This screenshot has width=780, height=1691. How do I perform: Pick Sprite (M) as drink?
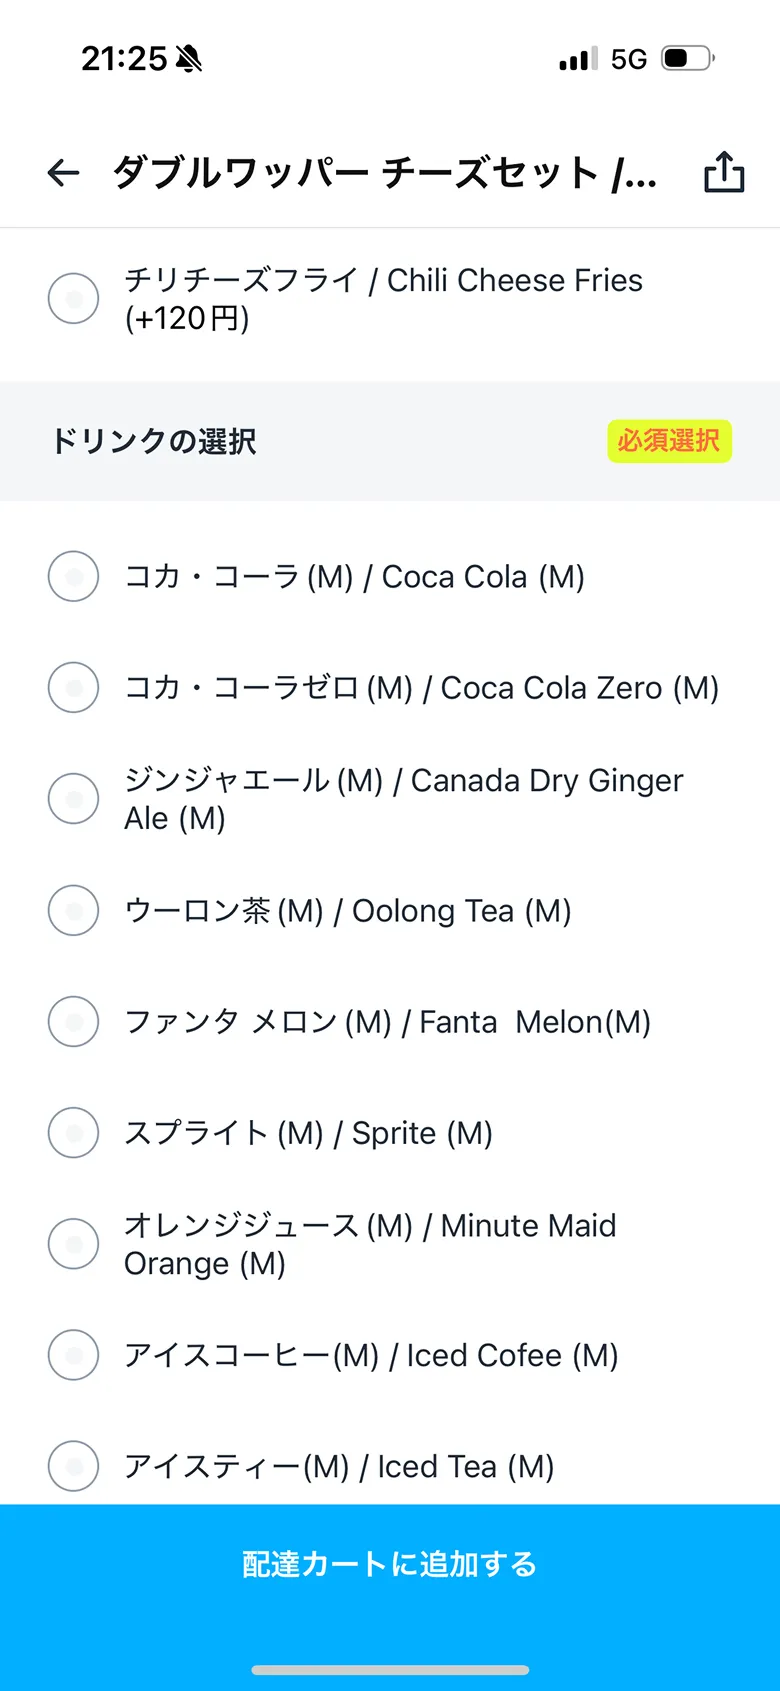click(x=74, y=1132)
